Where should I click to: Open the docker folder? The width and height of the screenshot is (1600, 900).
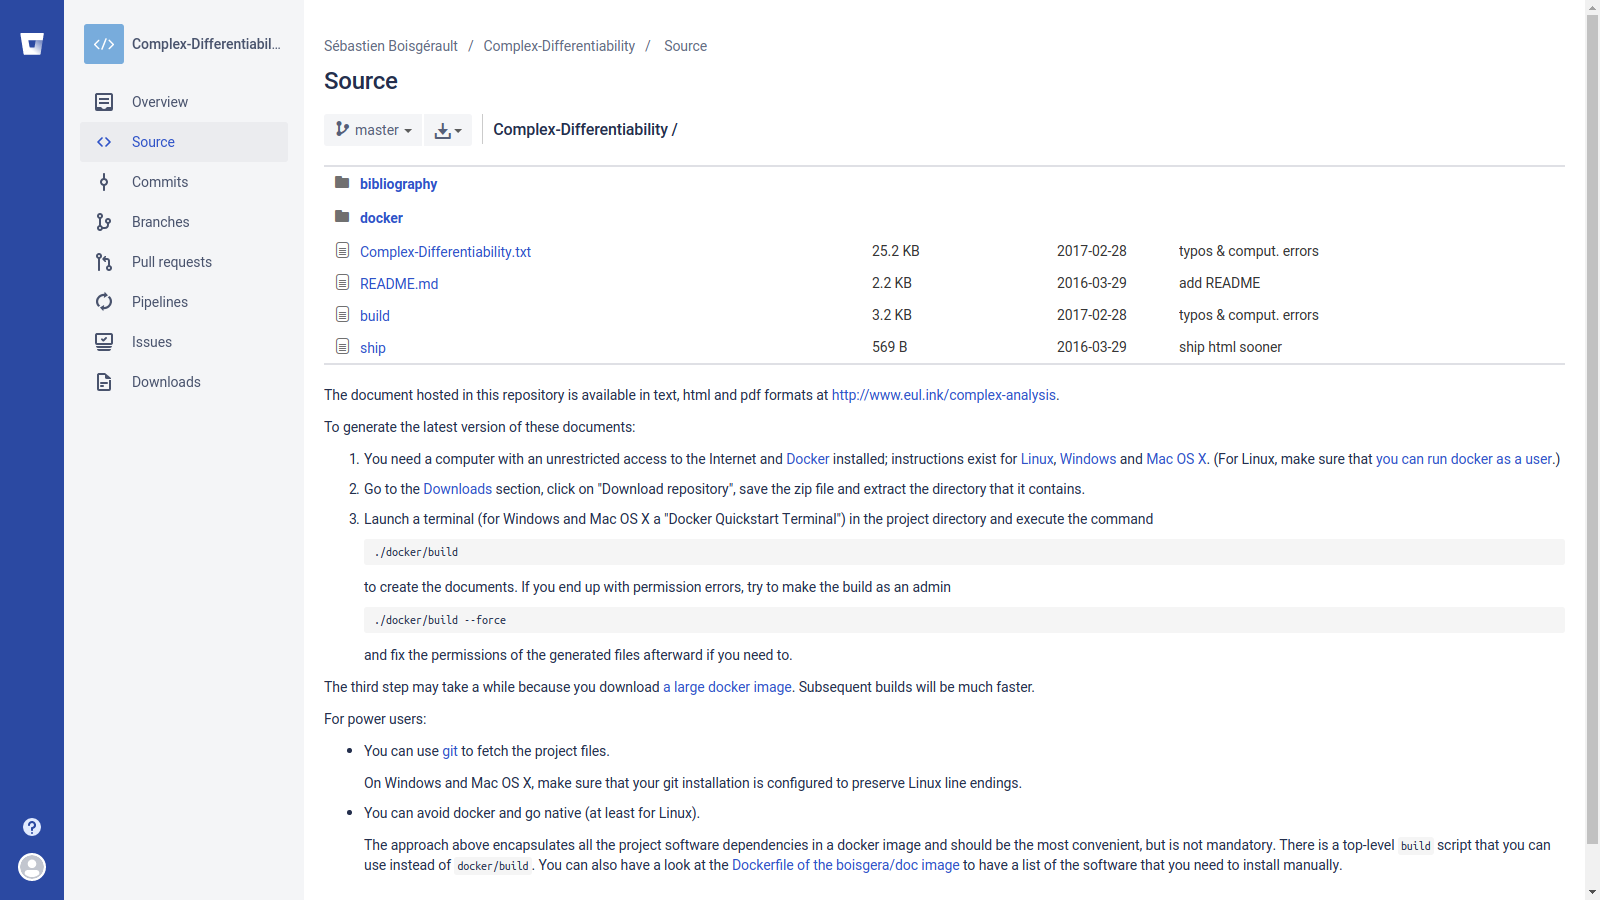pyautogui.click(x=381, y=218)
